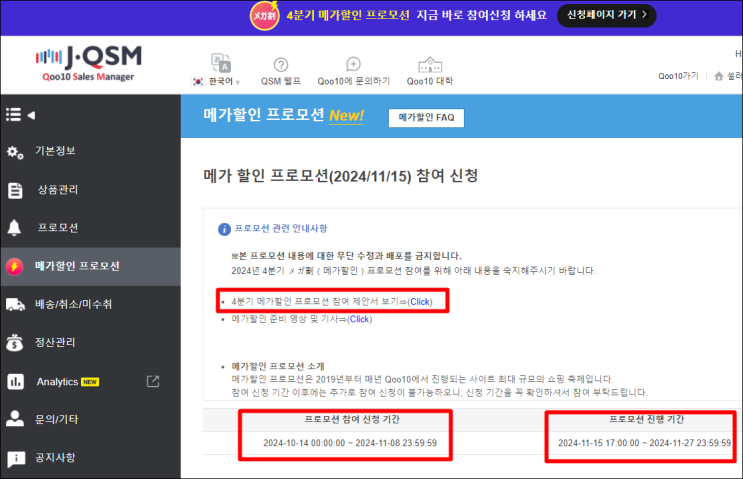
Task: Click the translate language icon
Action: click(221, 63)
